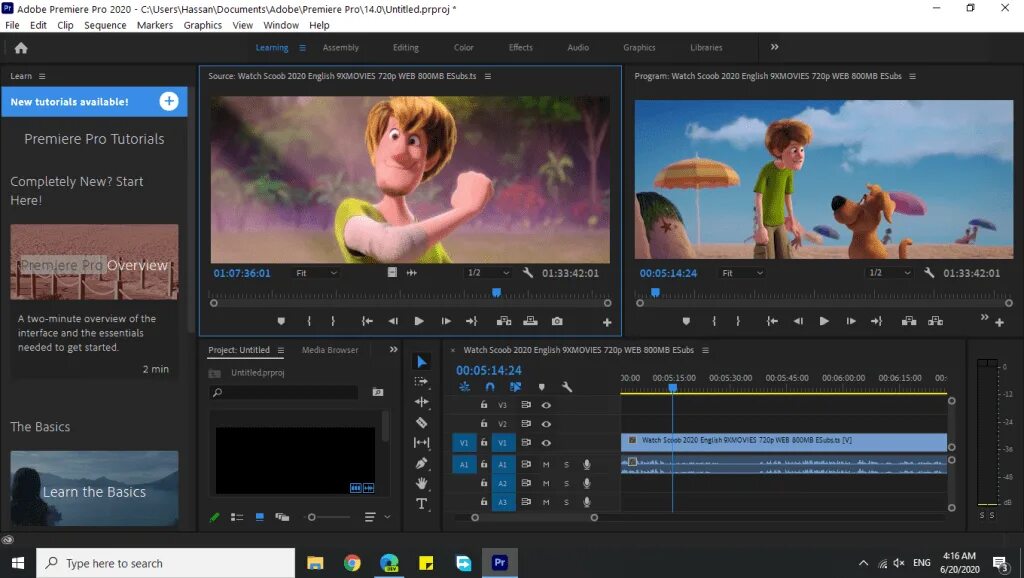Open Source monitor button editor plus

pos(607,322)
